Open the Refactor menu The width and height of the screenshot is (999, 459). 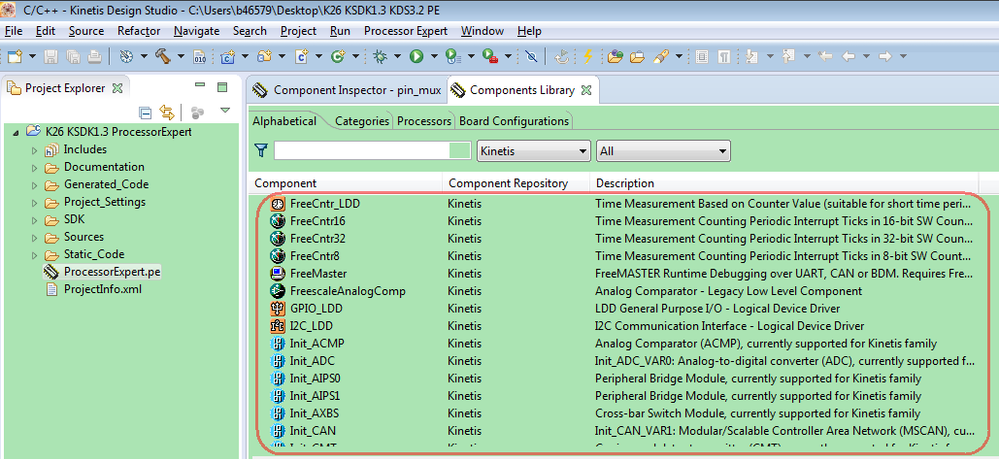coord(139,31)
